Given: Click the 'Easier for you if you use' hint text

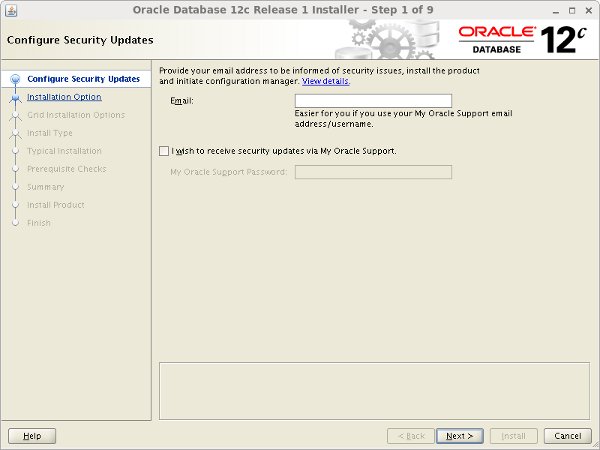Looking at the screenshot, I should [403, 119].
